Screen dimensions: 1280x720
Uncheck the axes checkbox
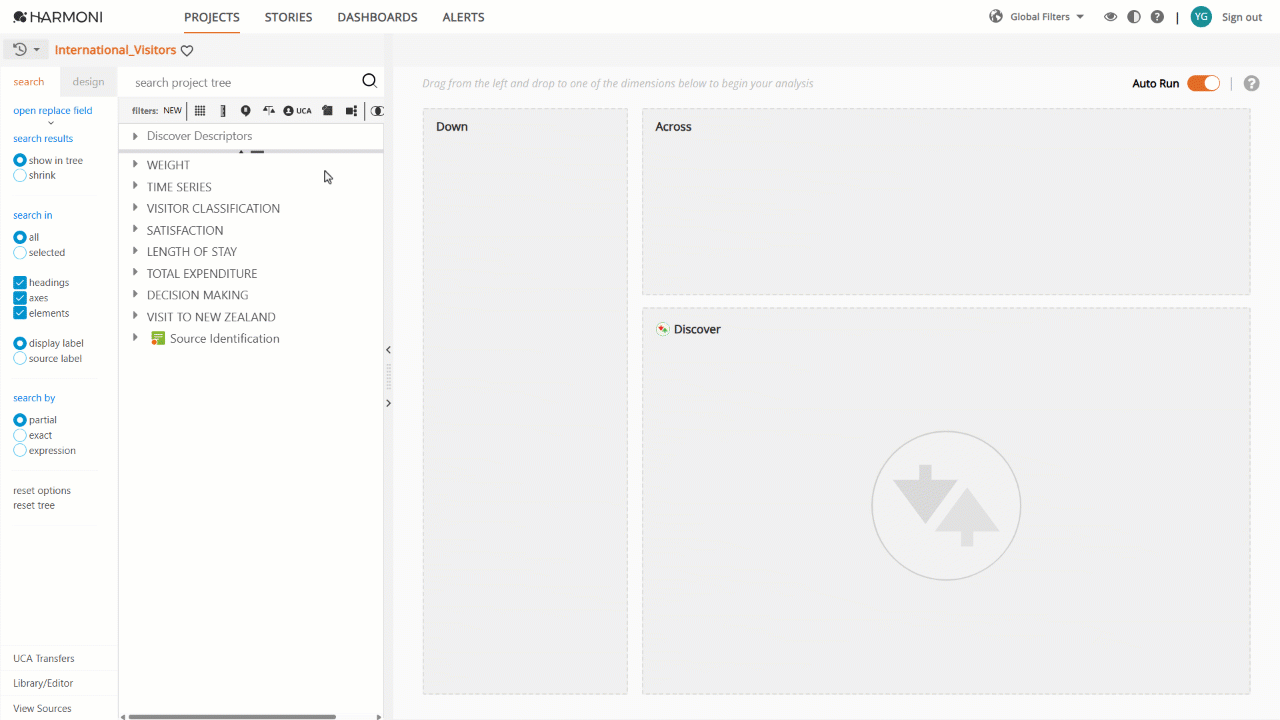(x=20, y=298)
